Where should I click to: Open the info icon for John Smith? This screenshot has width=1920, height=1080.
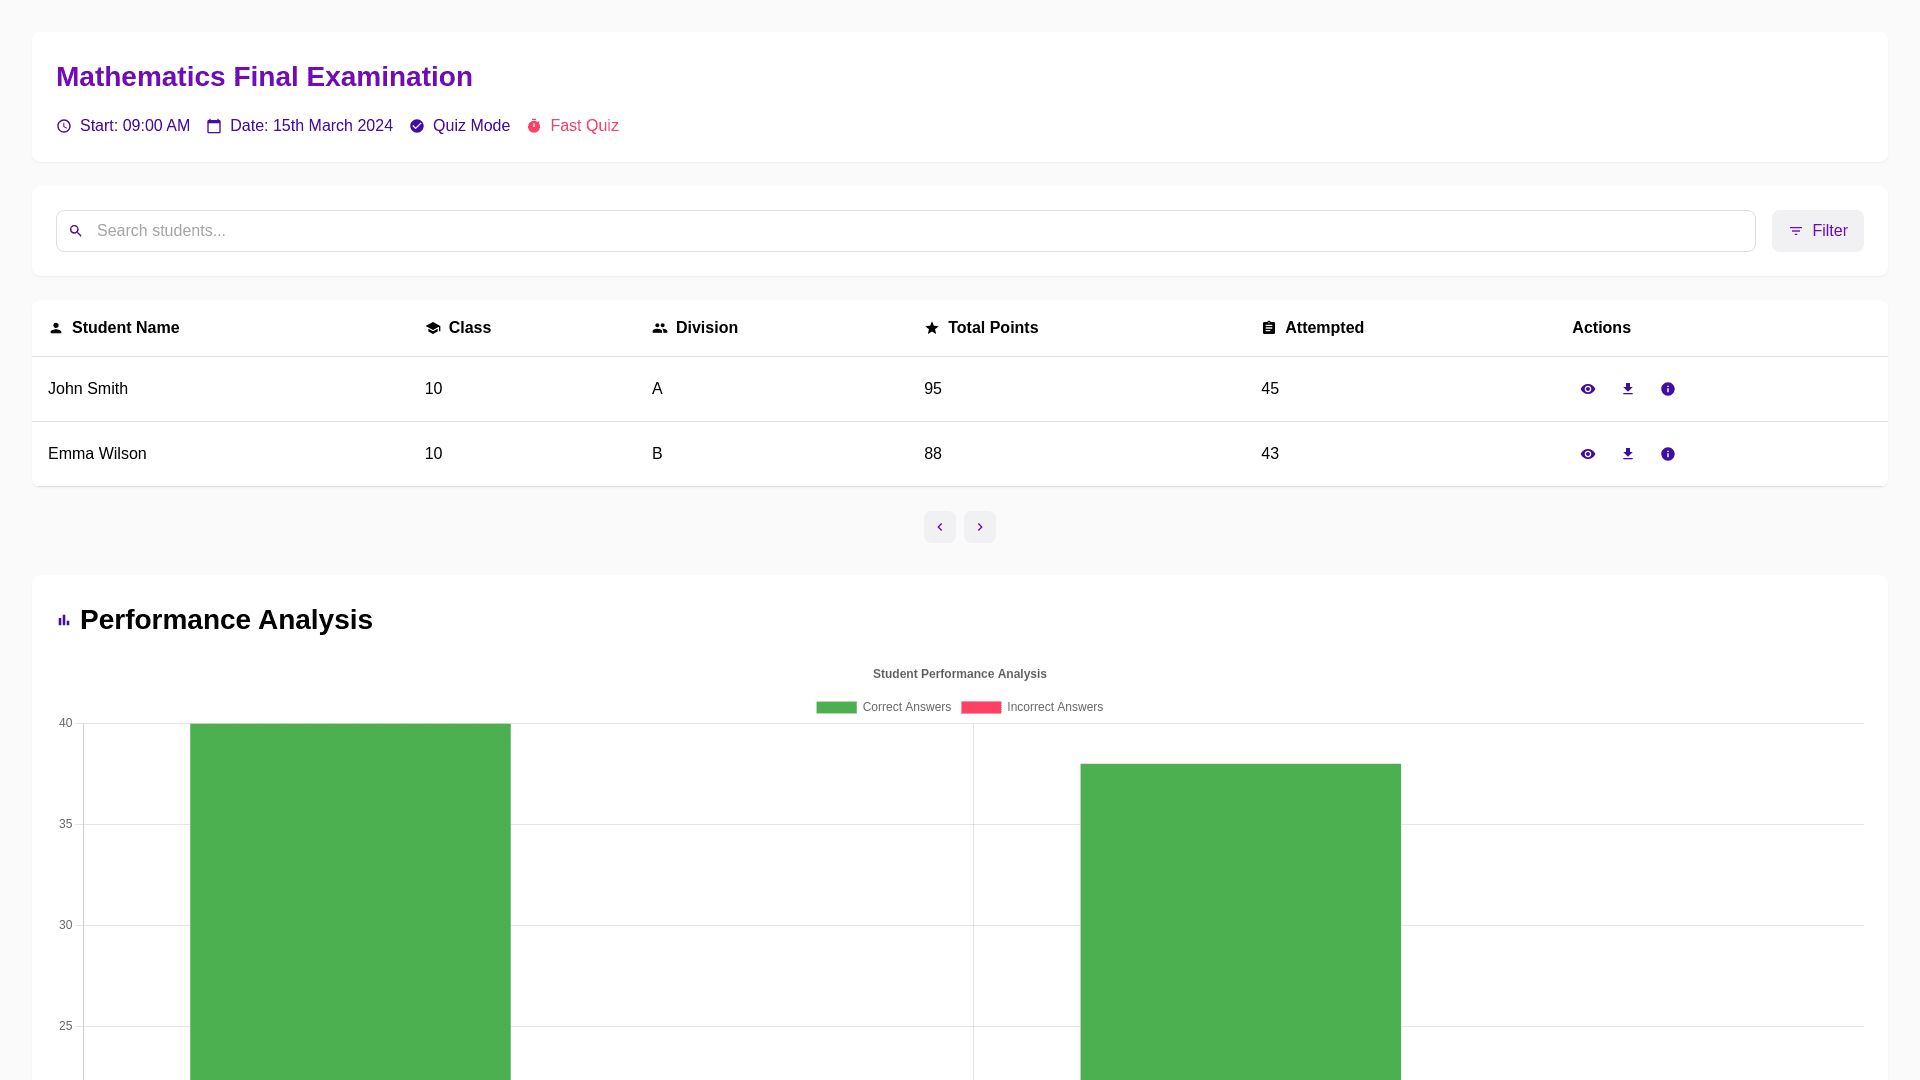[1668, 389]
